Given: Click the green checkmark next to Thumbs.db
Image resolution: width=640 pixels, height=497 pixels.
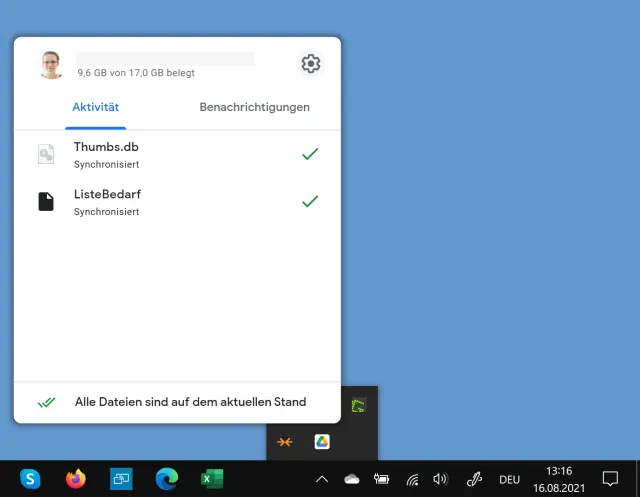Looking at the screenshot, I should (x=310, y=154).
